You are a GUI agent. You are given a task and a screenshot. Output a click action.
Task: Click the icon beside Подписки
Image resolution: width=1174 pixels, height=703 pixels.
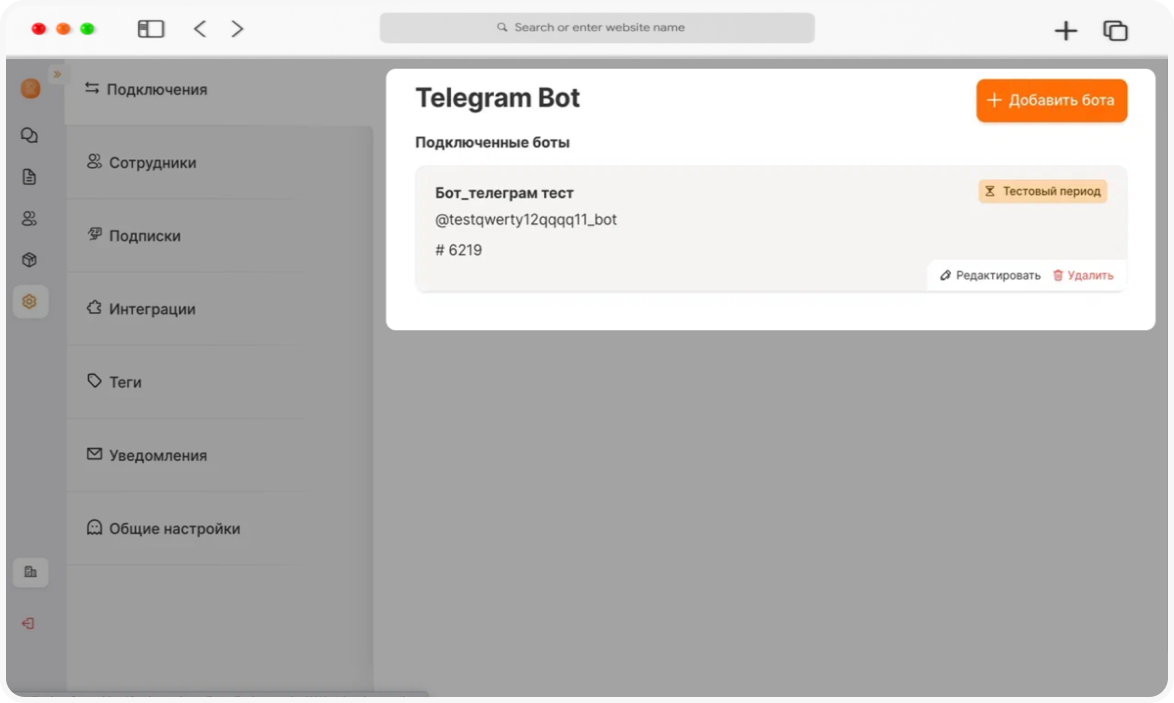click(94, 234)
